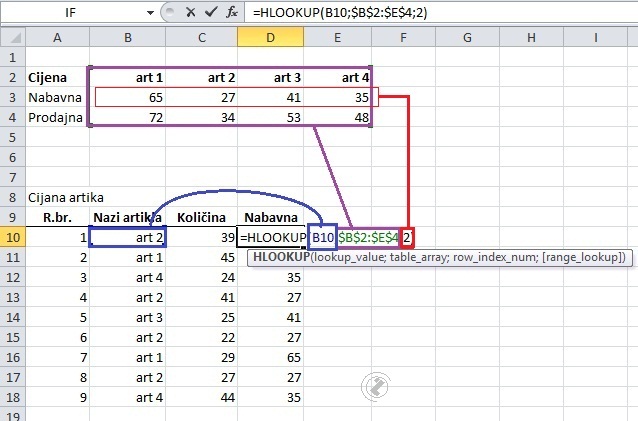Click cell E2 labeled art 4
The width and height of the screenshot is (638, 421).
[338, 77]
